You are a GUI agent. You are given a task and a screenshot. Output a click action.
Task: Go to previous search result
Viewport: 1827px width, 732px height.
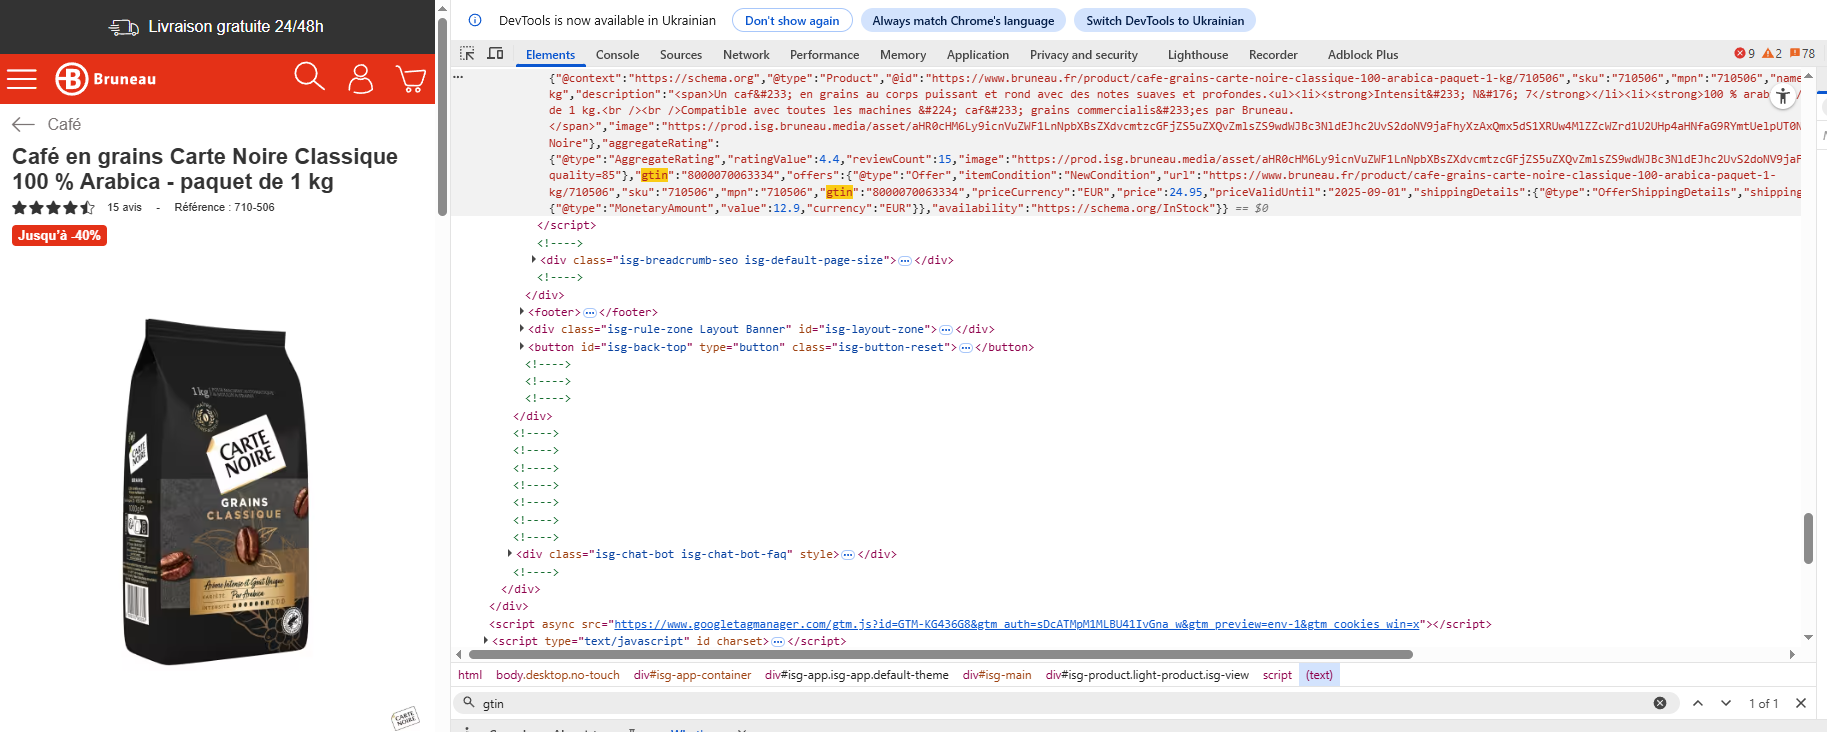pyautogui.click(x=1698, y=703)
